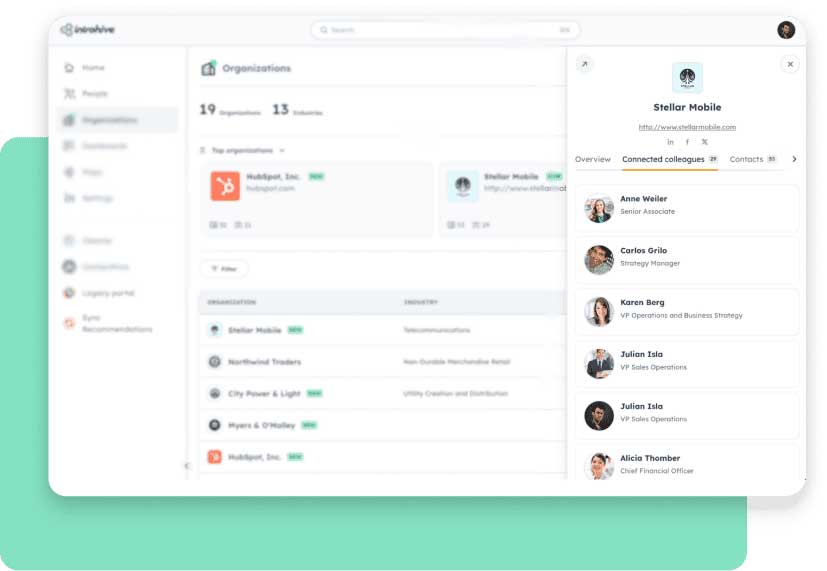
Task: Open the stellarmobile.com website link
Action: click(687, 127)
